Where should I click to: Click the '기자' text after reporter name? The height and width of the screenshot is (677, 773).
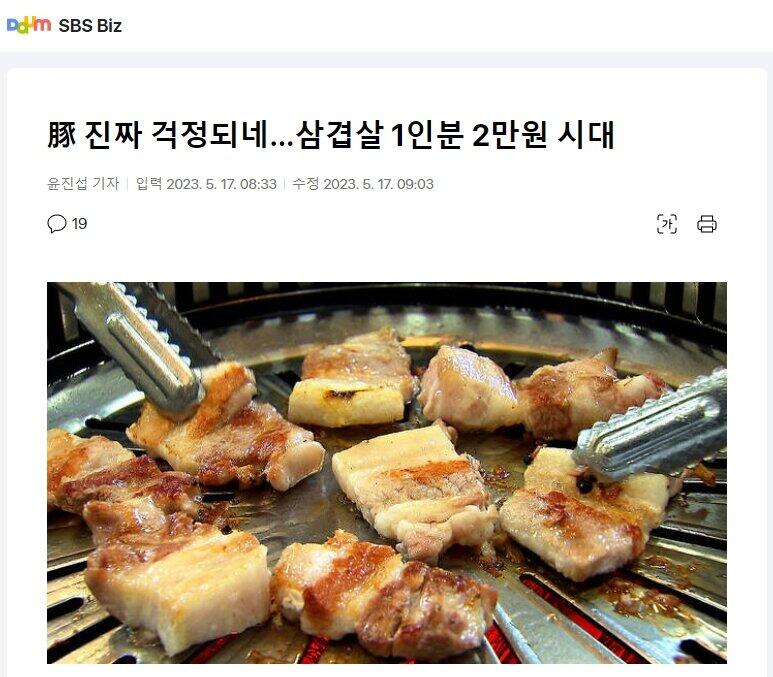(x=106, y=183)
